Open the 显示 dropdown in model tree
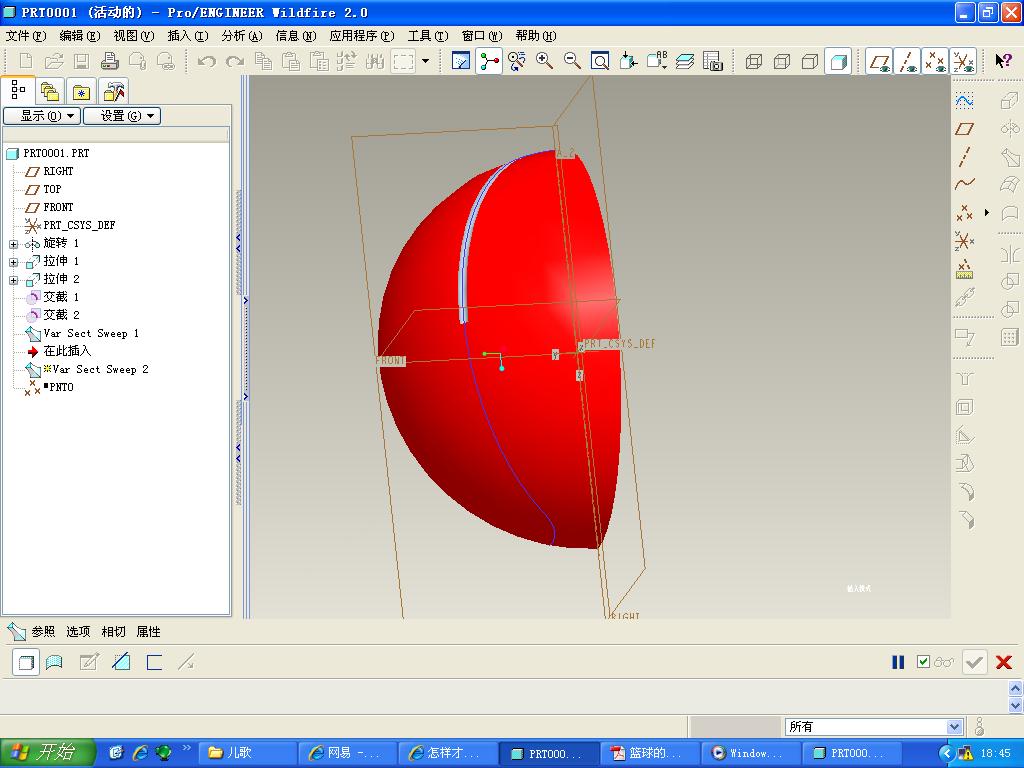Viewport: 1024px width, 768px height. pyautogui.click(x=42, y=116)
